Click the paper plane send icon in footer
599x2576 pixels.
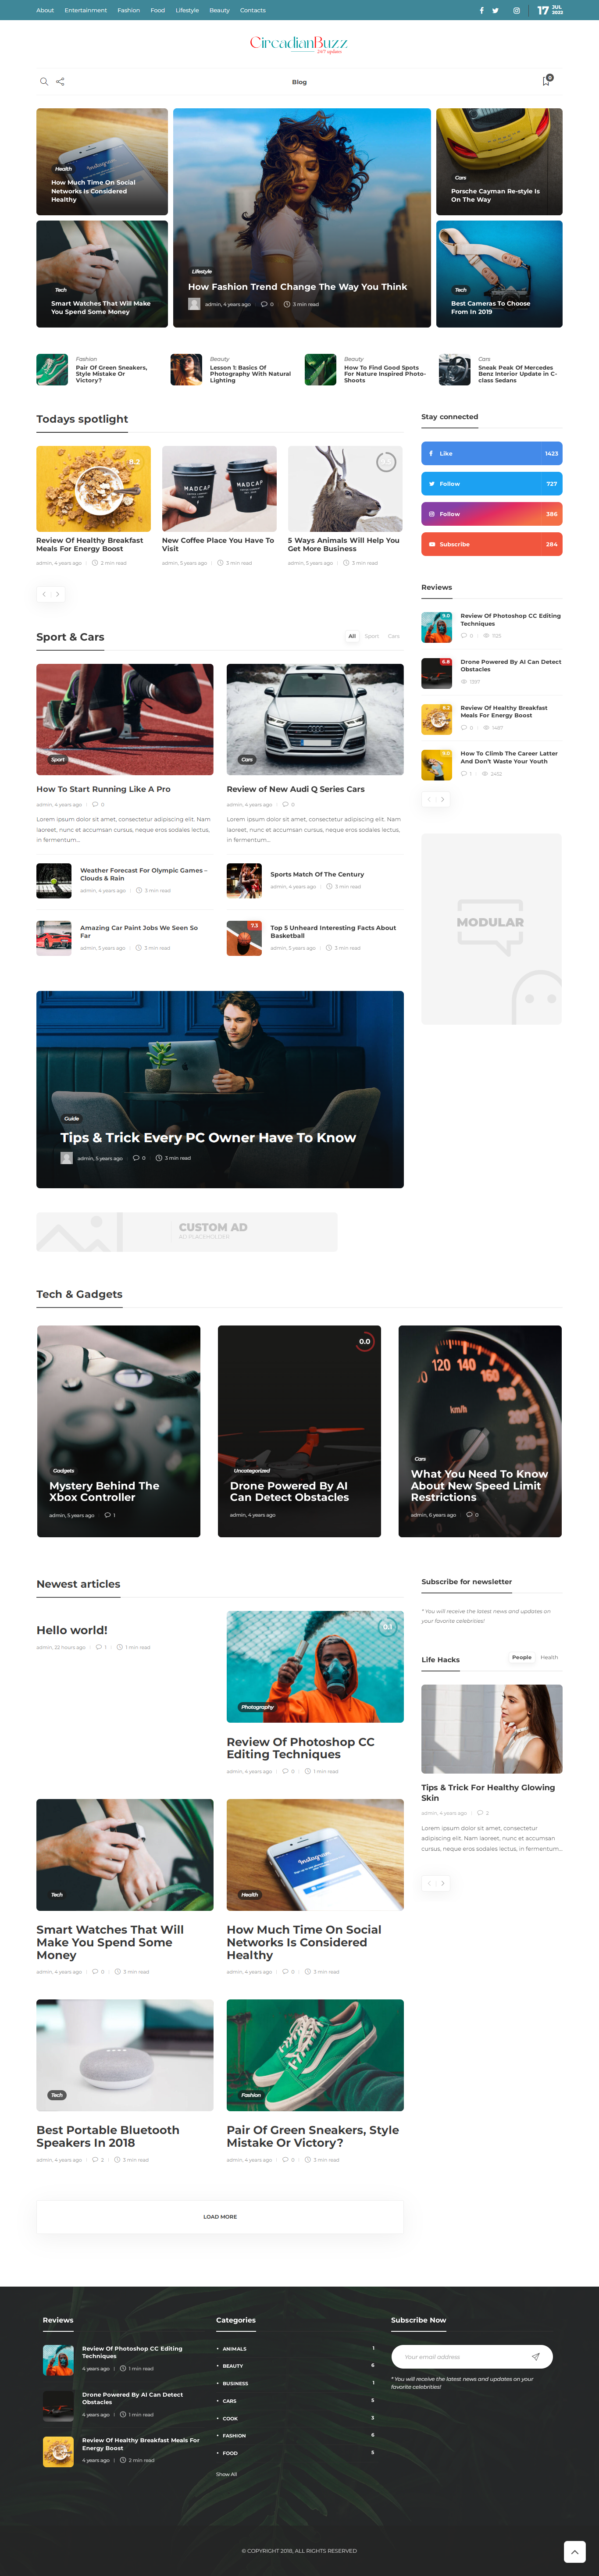(536, 2357)
